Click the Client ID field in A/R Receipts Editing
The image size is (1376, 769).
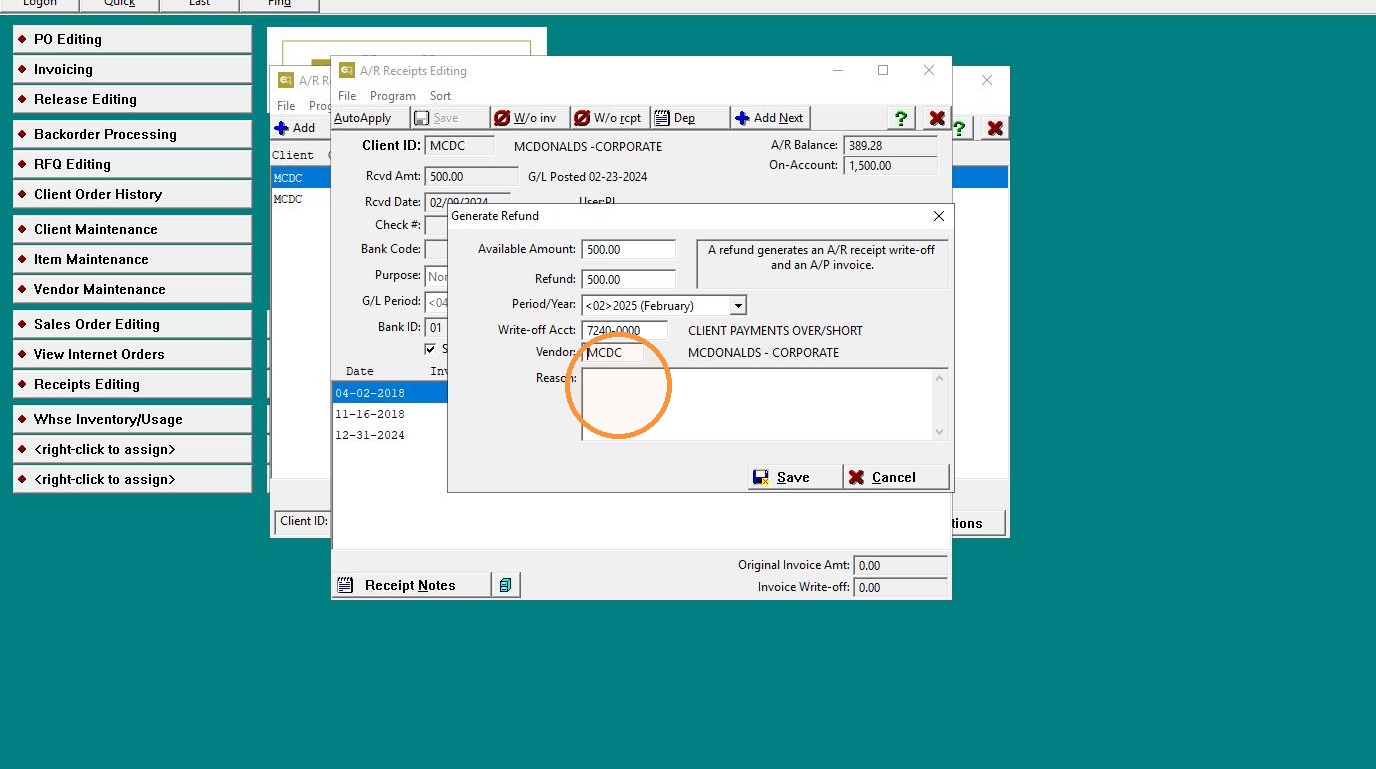coord(459,145)
